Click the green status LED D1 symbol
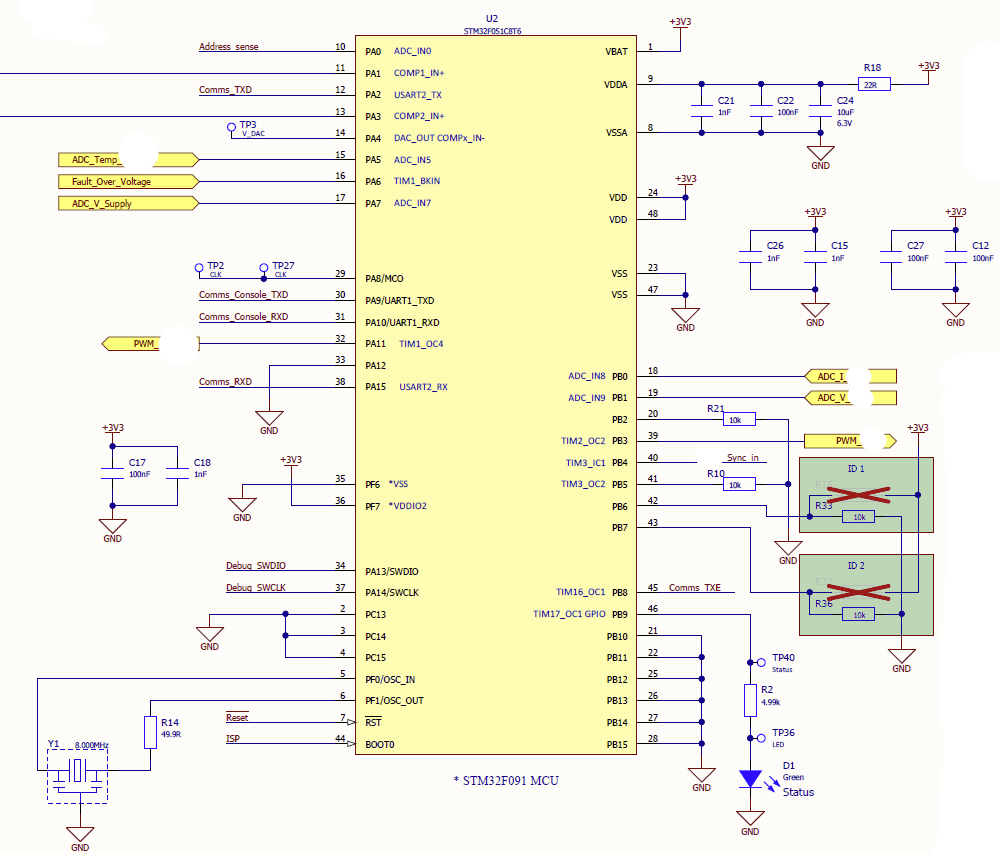 (751, 779)
